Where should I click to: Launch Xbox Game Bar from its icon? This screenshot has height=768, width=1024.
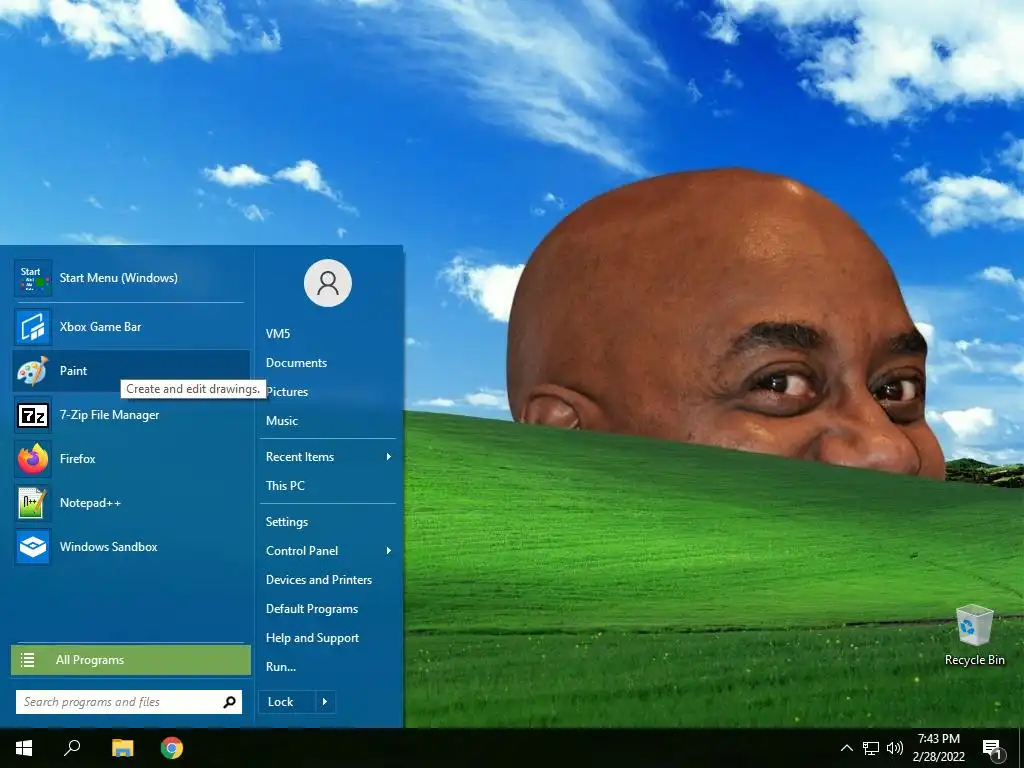[x=33, y=327]
